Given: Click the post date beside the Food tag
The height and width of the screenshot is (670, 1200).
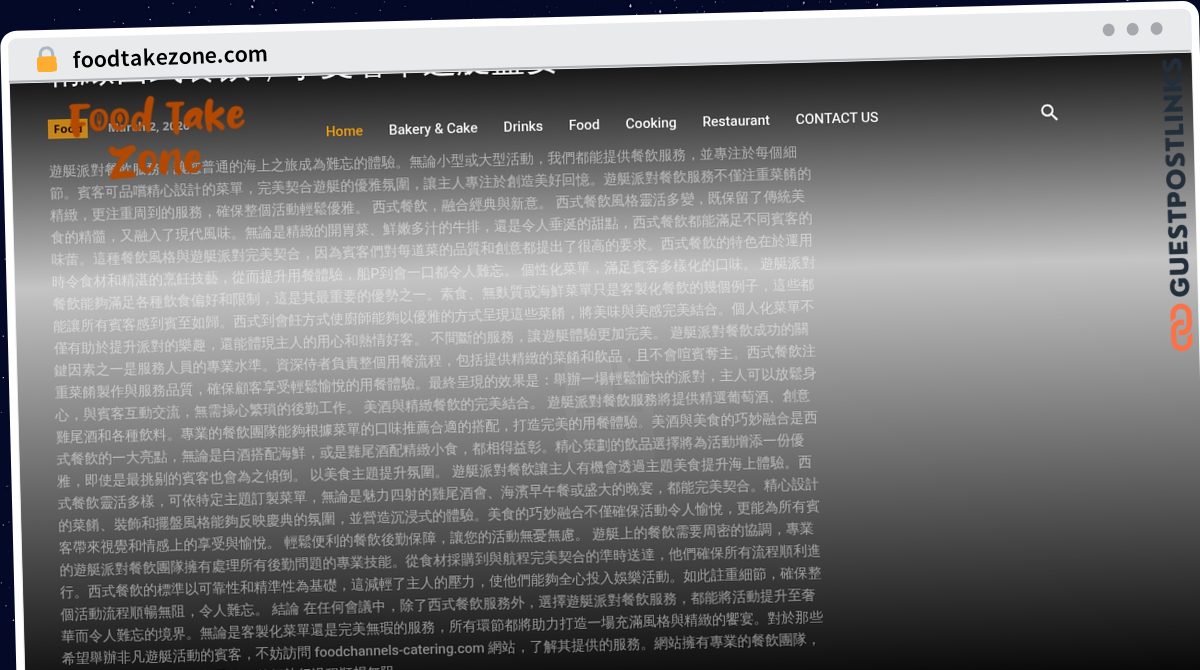Looking at the screenshot, I should pyautogui.click(x=148, y=127).
